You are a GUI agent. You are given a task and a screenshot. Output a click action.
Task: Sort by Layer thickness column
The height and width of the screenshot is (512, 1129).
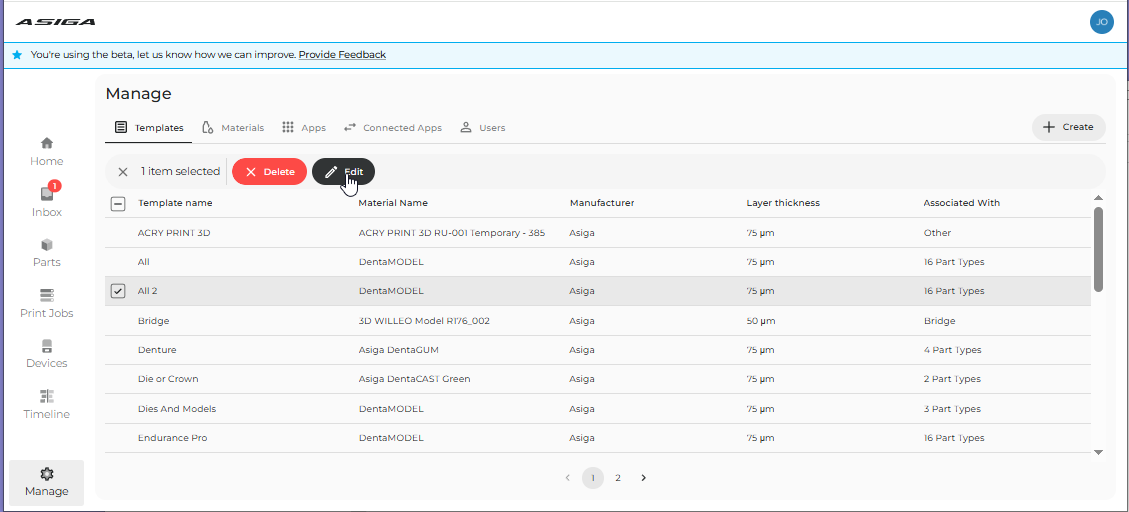point(783,203)
